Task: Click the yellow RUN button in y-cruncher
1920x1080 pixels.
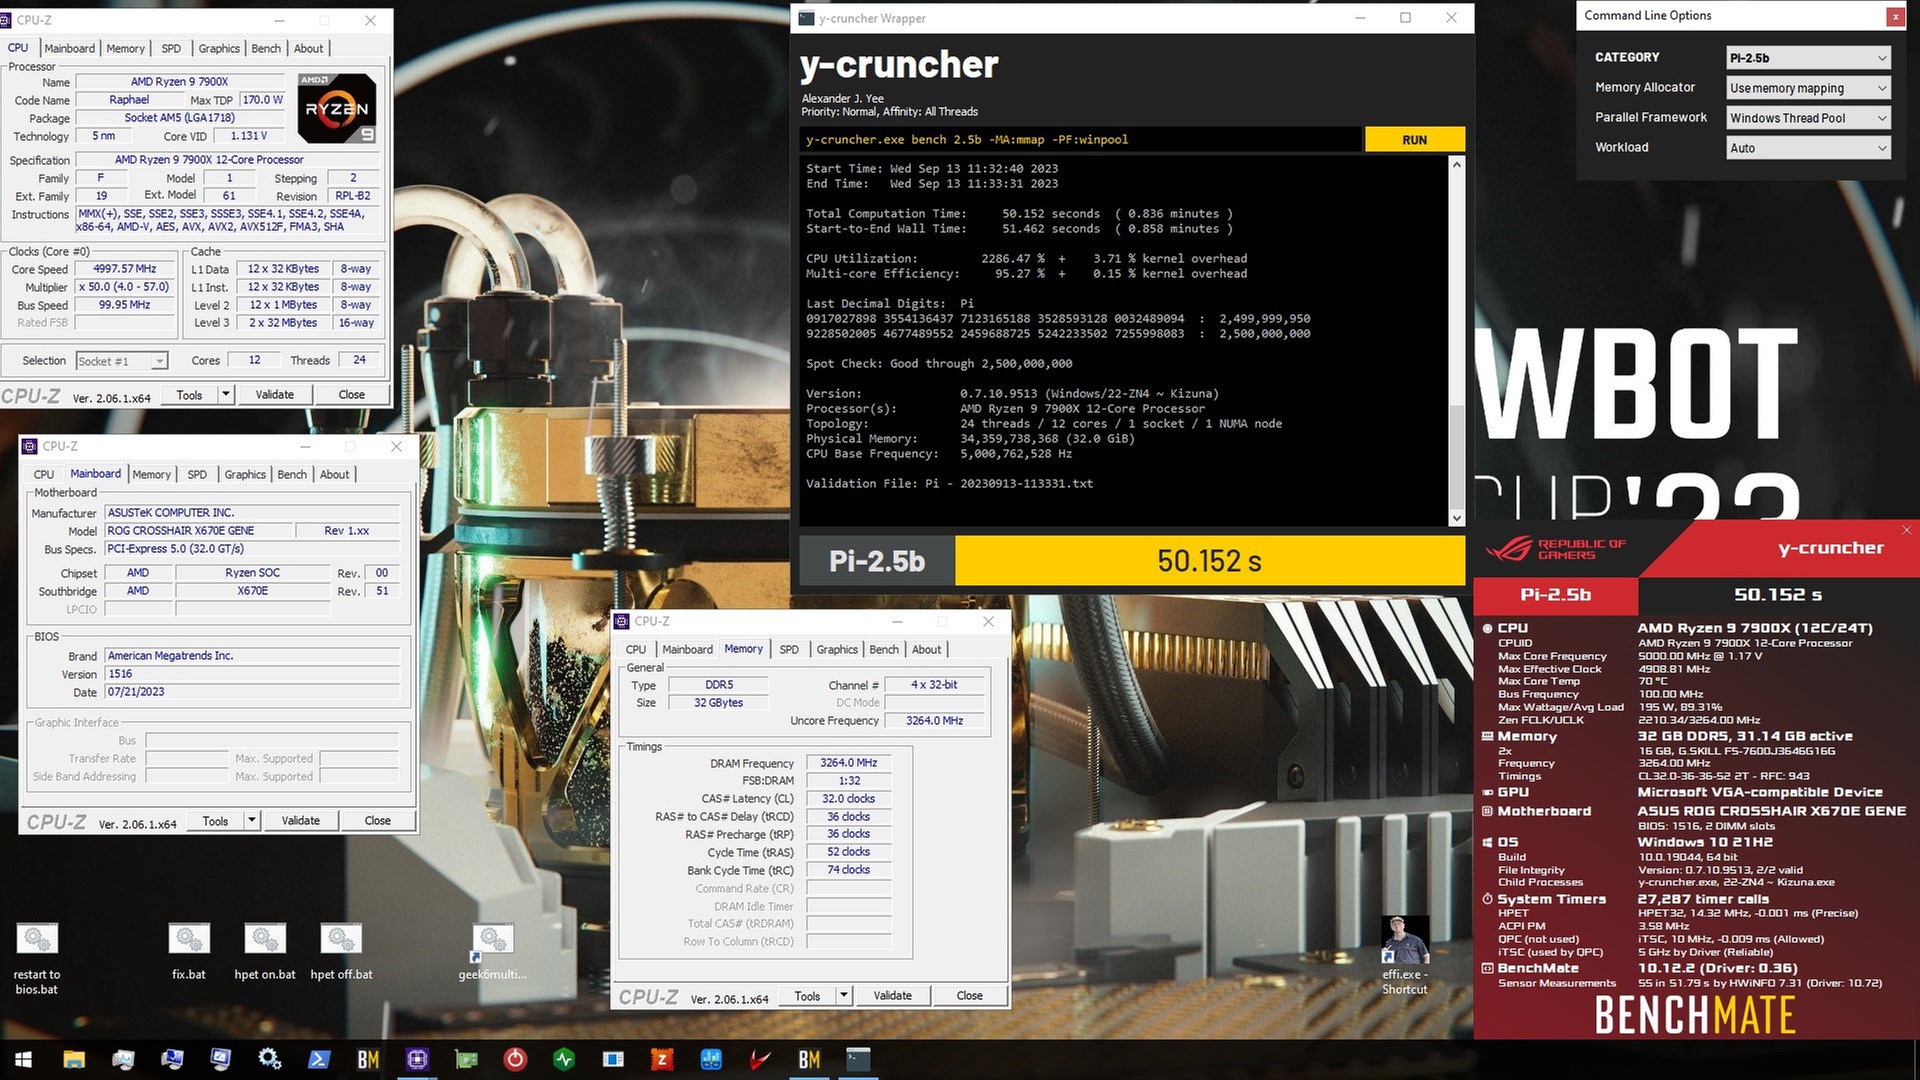Action: (1414, 140)
